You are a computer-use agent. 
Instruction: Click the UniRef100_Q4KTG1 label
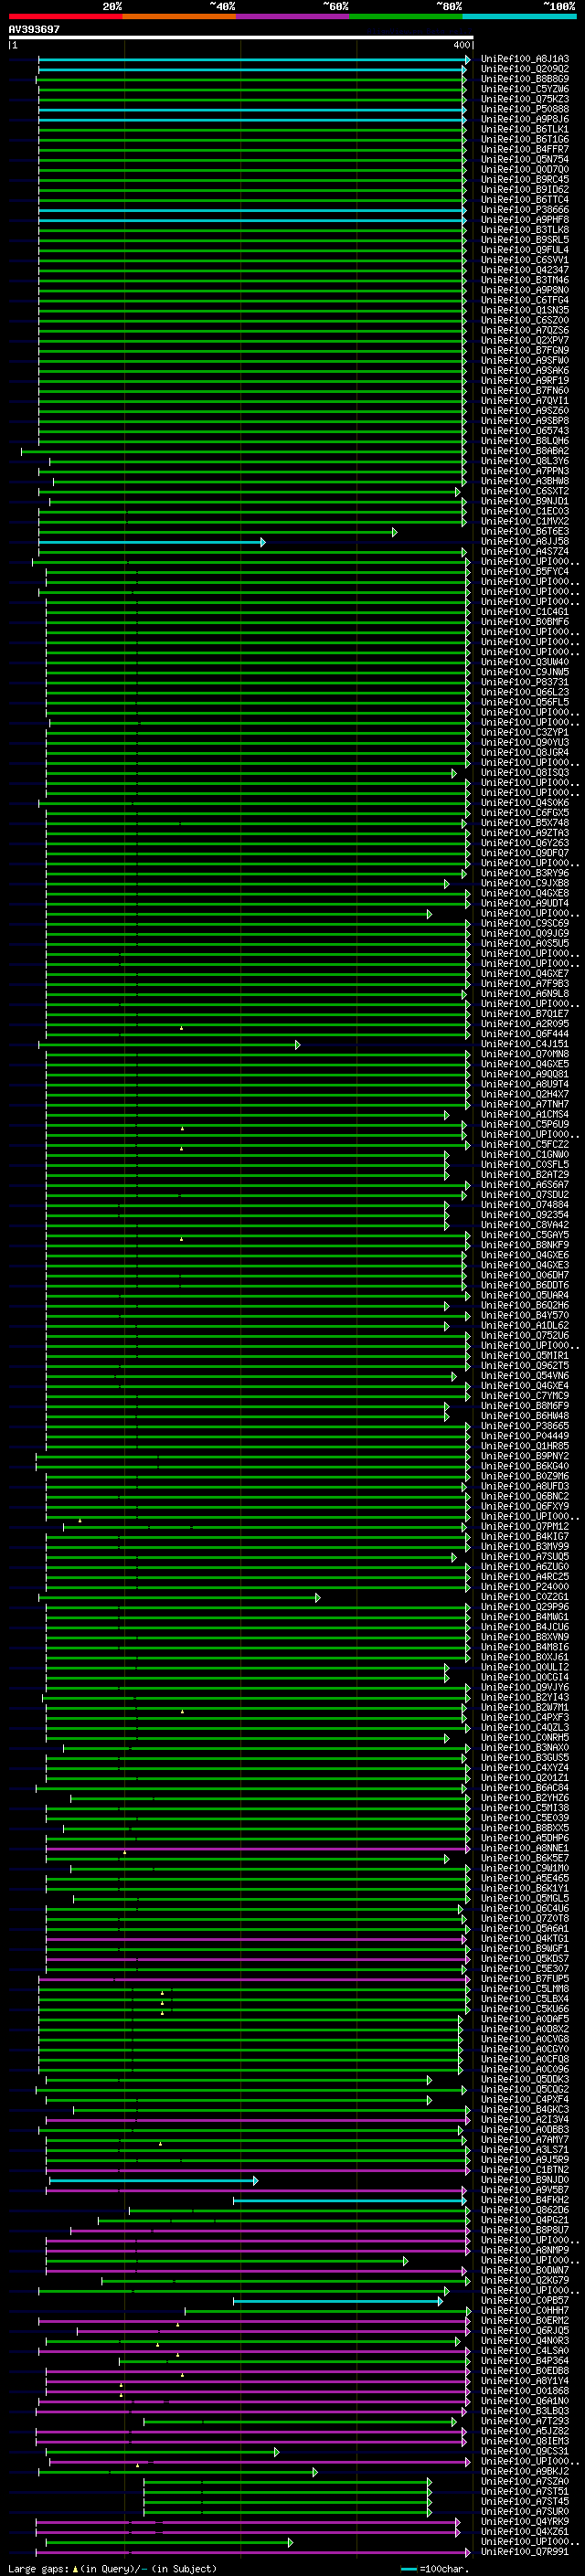point(525,1938)
